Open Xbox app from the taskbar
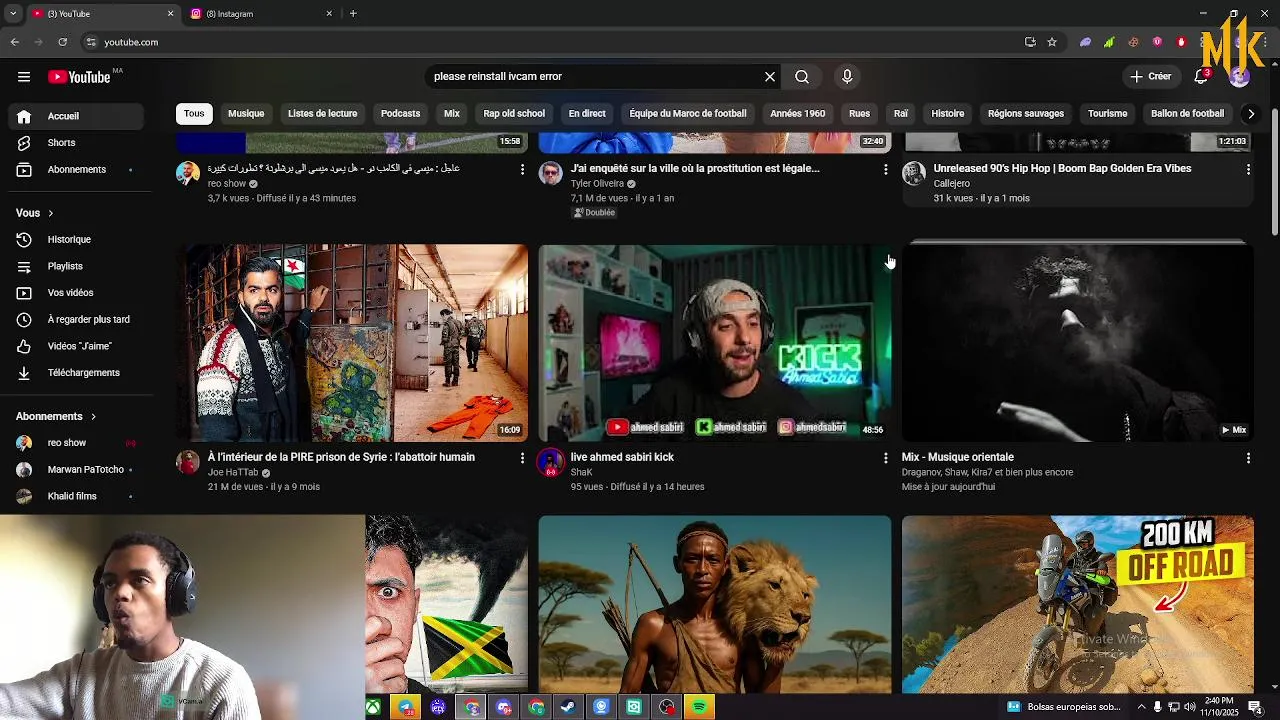The image size is (1280, 720). [x=373, y=707]
